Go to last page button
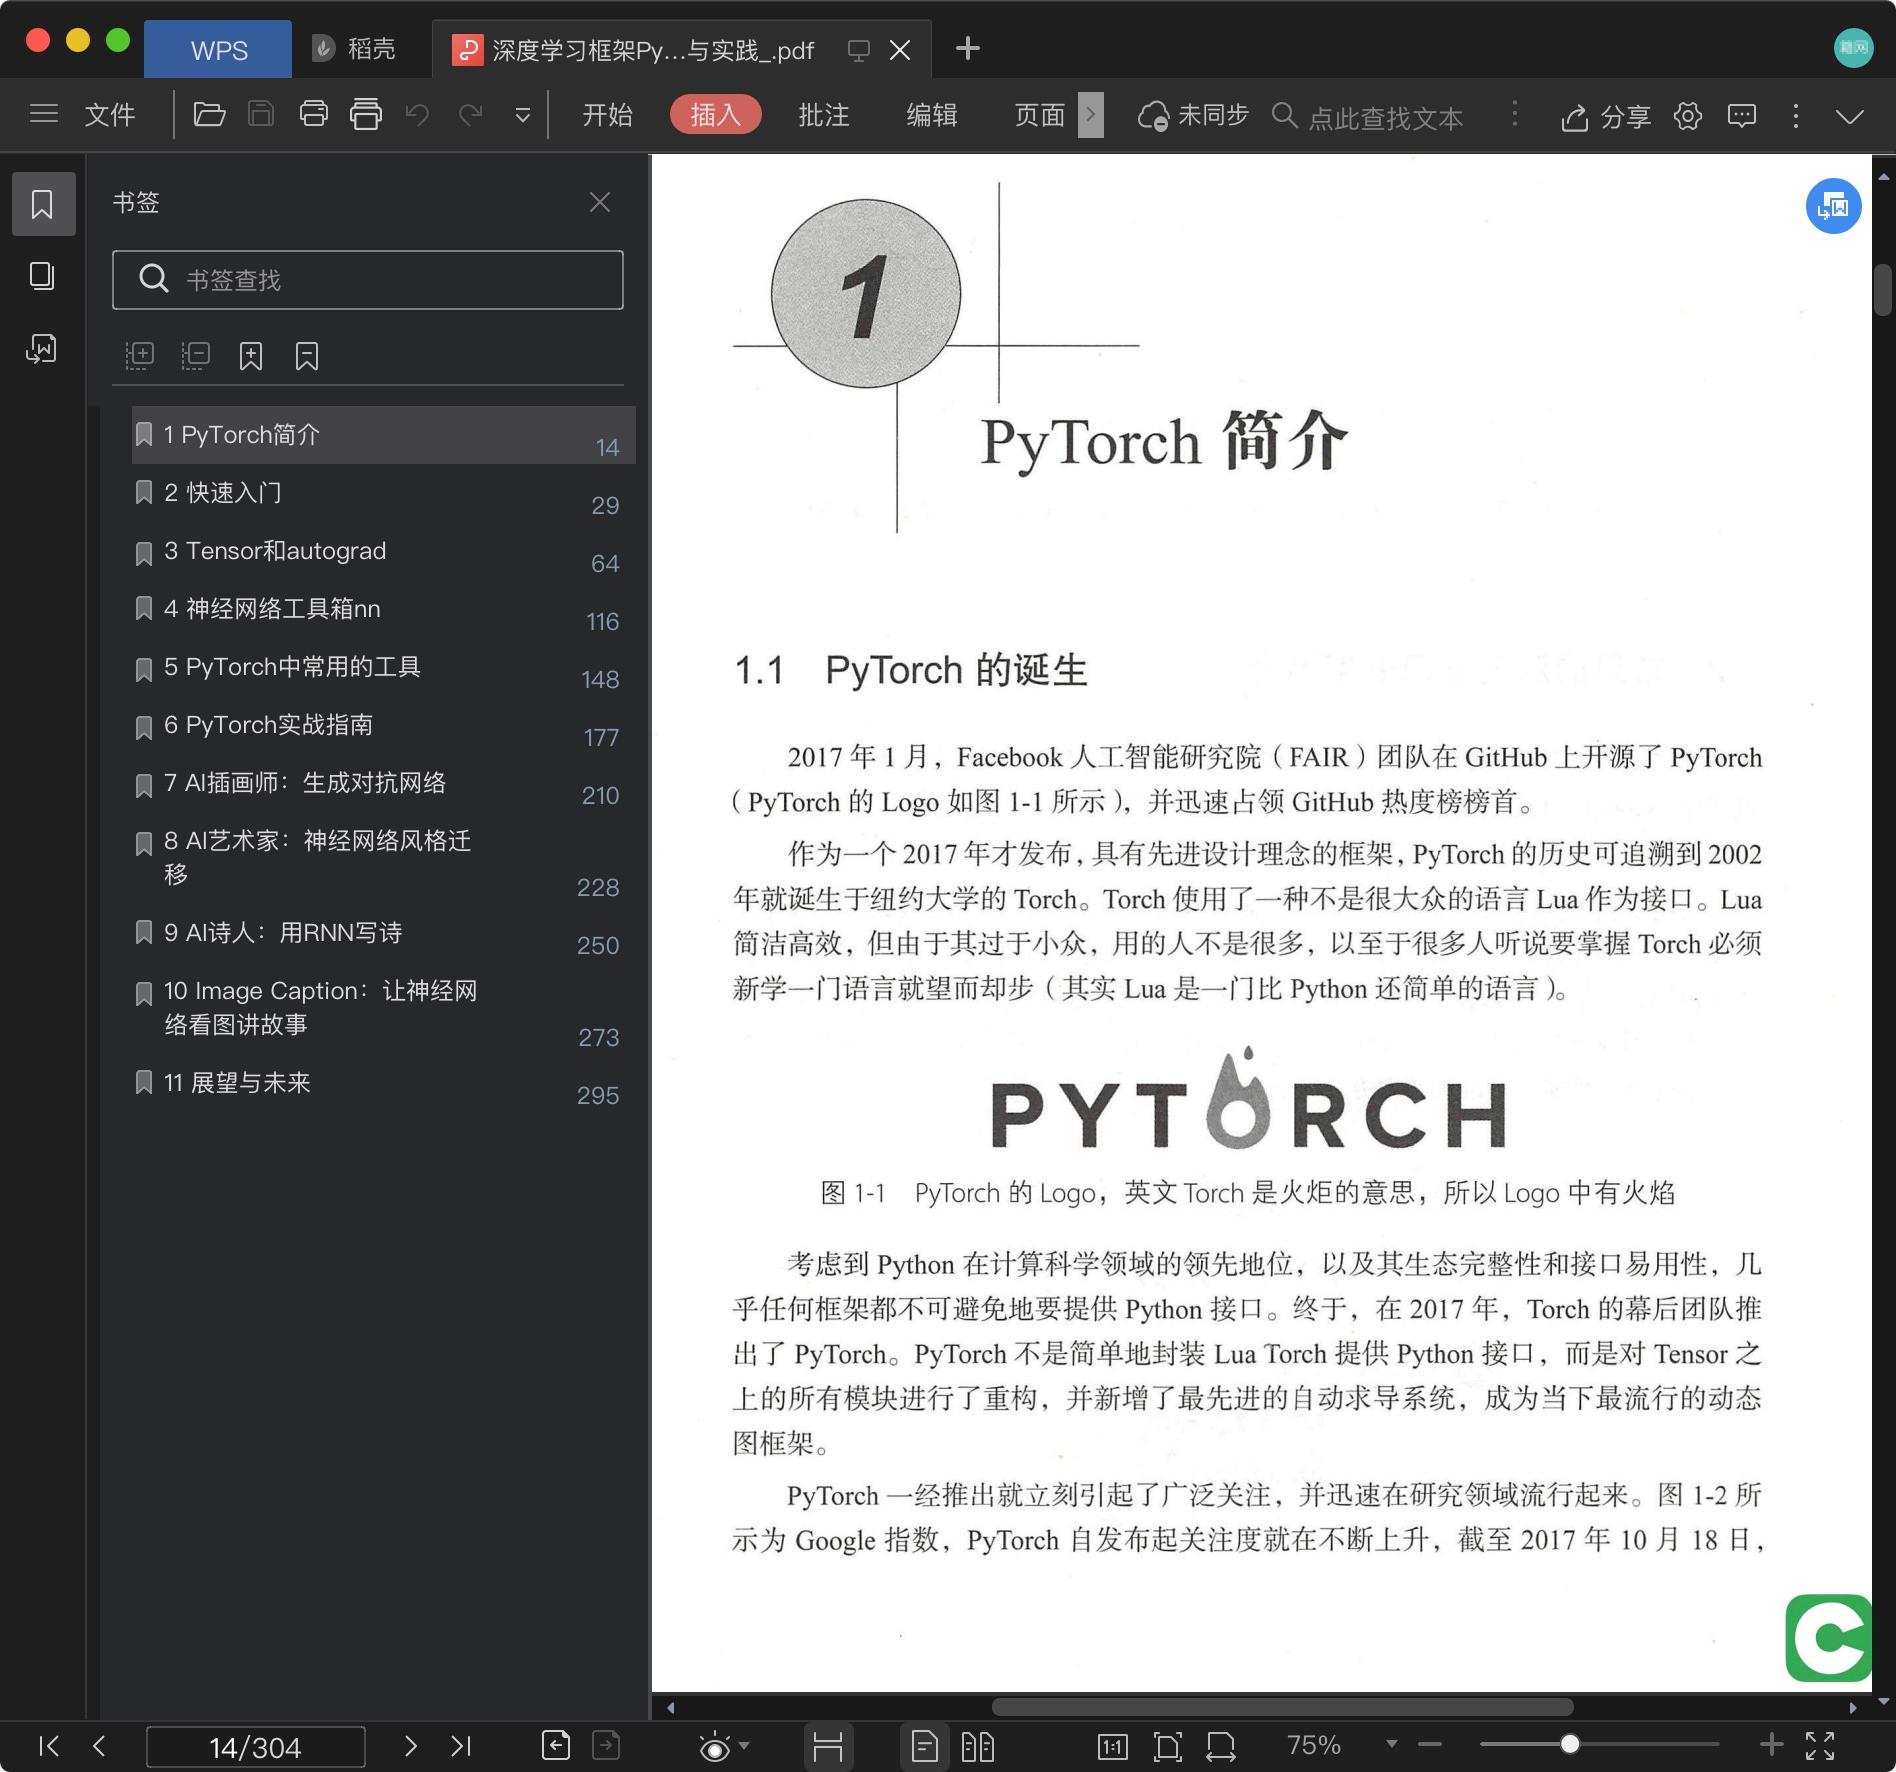This screenshot has width=1896, height=1772. [x=461, y=1746]
